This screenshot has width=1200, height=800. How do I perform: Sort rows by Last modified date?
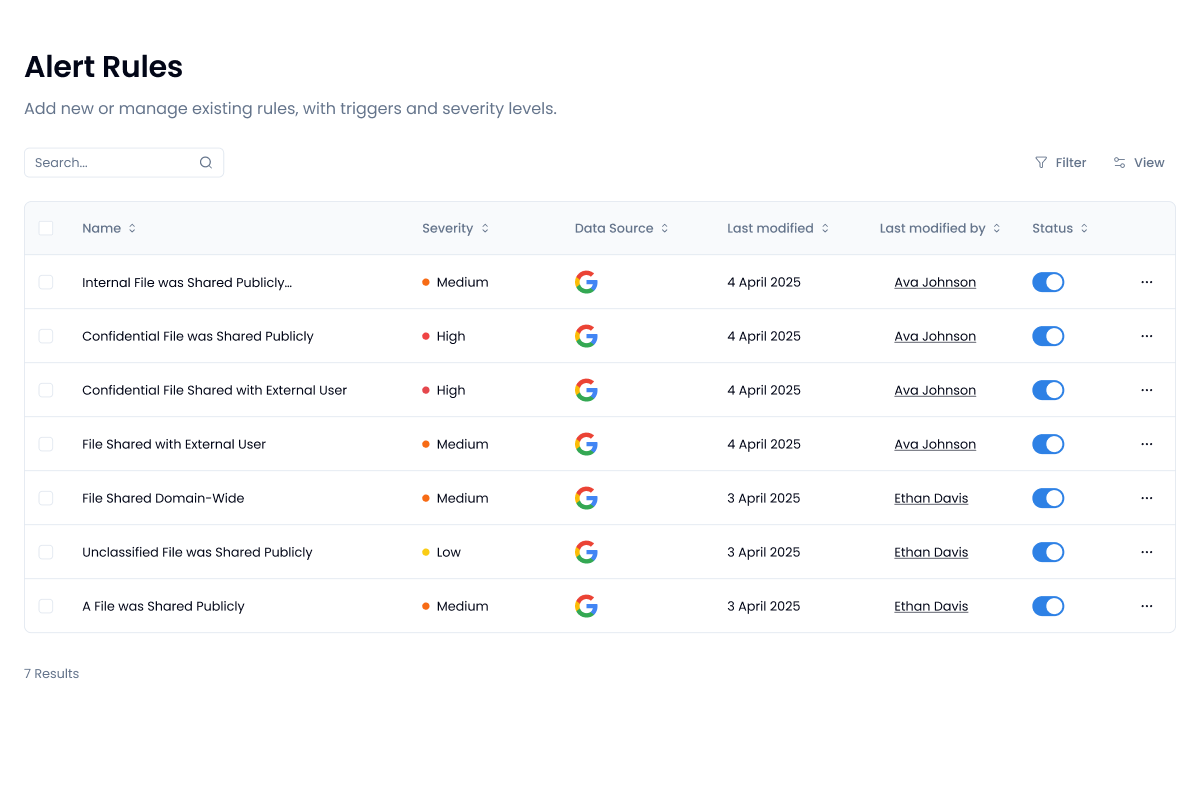pyautogui.click(x=824, y=228)
